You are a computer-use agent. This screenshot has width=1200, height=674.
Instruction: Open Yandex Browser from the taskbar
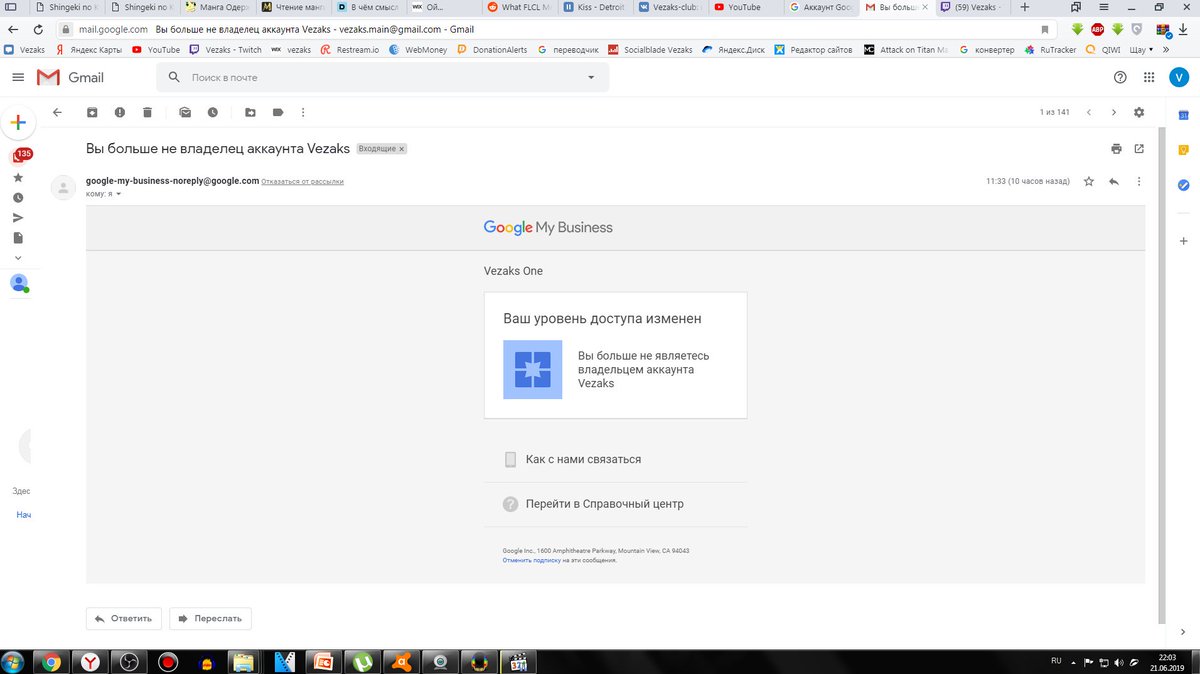coord(90,661)
